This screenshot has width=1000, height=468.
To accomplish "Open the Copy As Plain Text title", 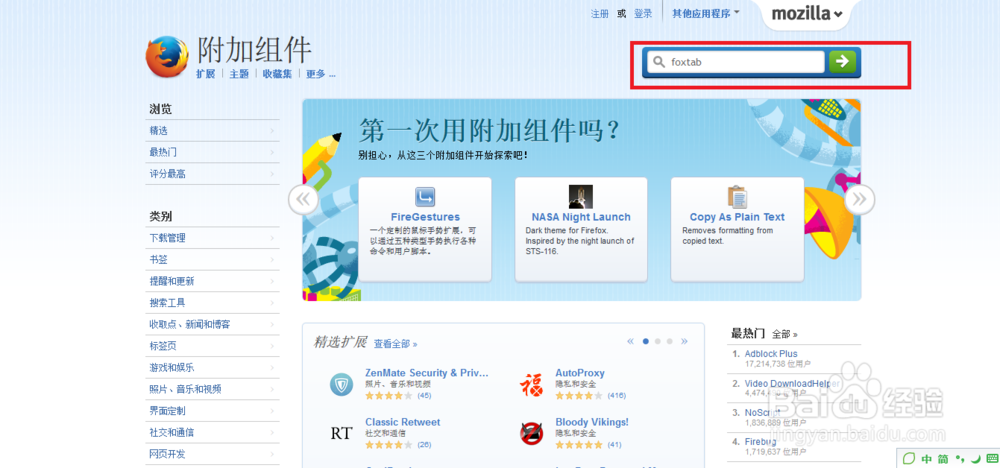I will 737,217.
